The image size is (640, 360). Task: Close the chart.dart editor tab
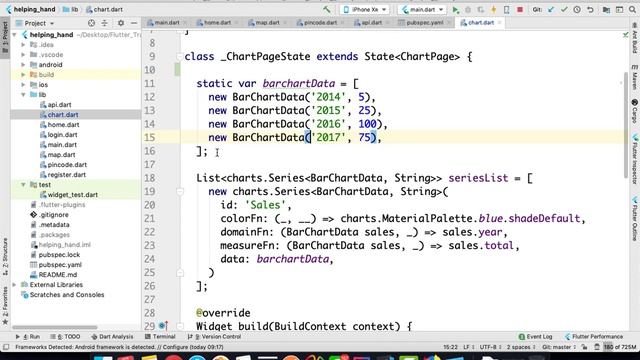(x=499, y=23)
